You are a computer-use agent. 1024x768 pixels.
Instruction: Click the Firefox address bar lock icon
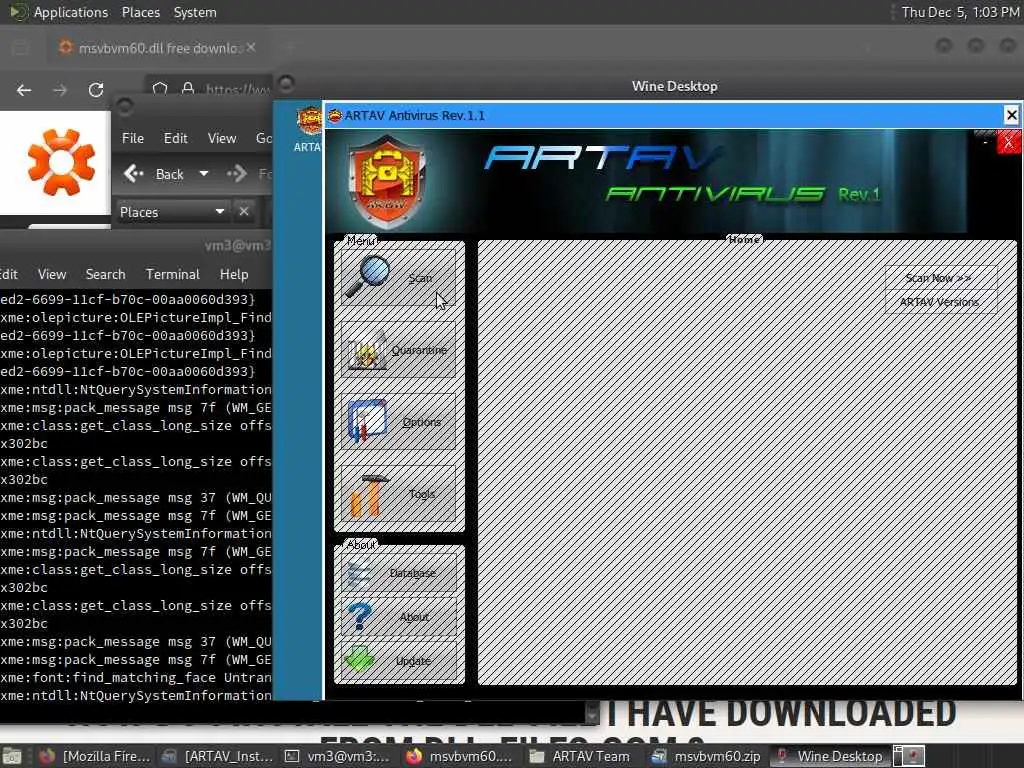(x=188, y=88)
